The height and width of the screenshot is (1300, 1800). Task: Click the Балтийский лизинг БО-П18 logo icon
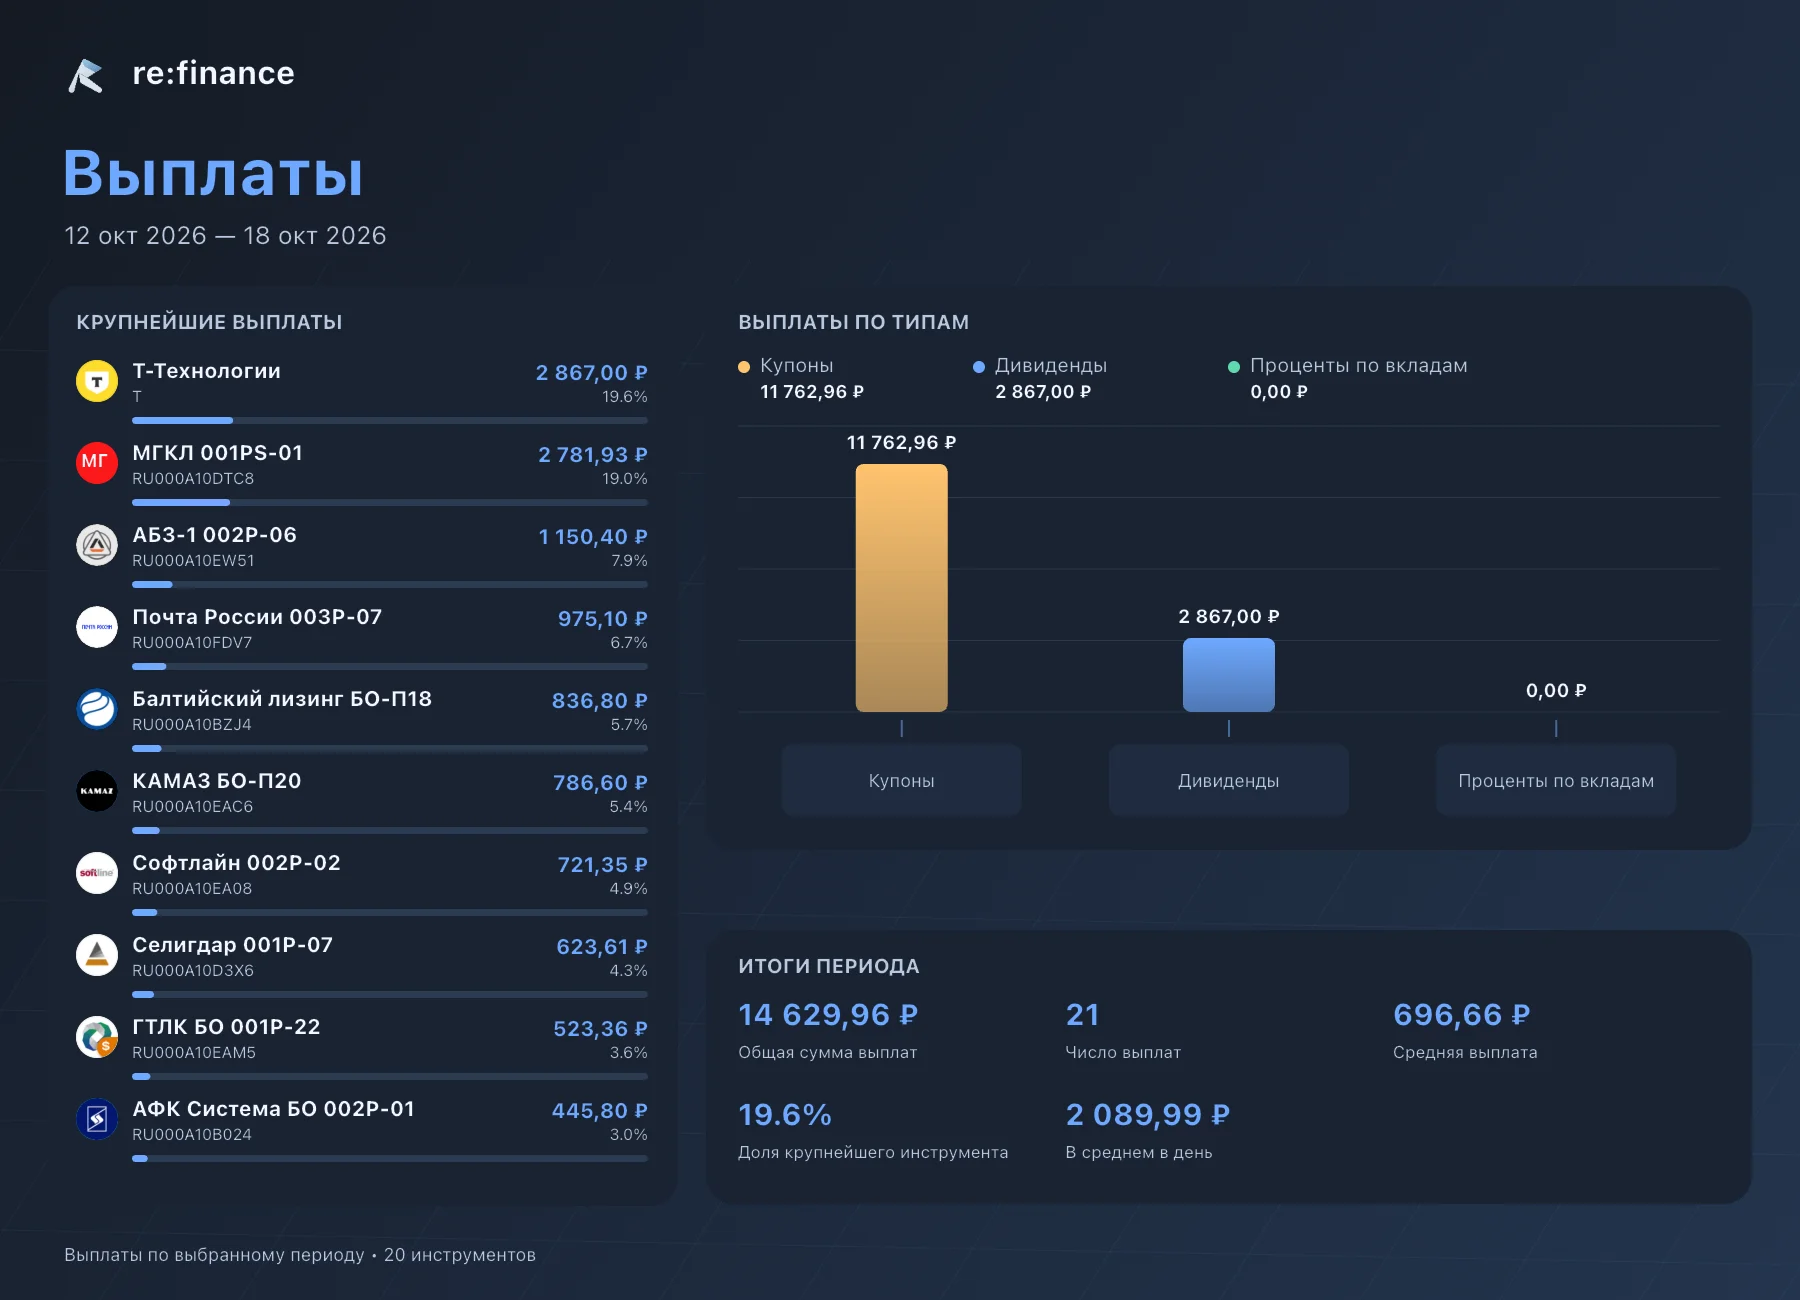click(x=97, y=709)
